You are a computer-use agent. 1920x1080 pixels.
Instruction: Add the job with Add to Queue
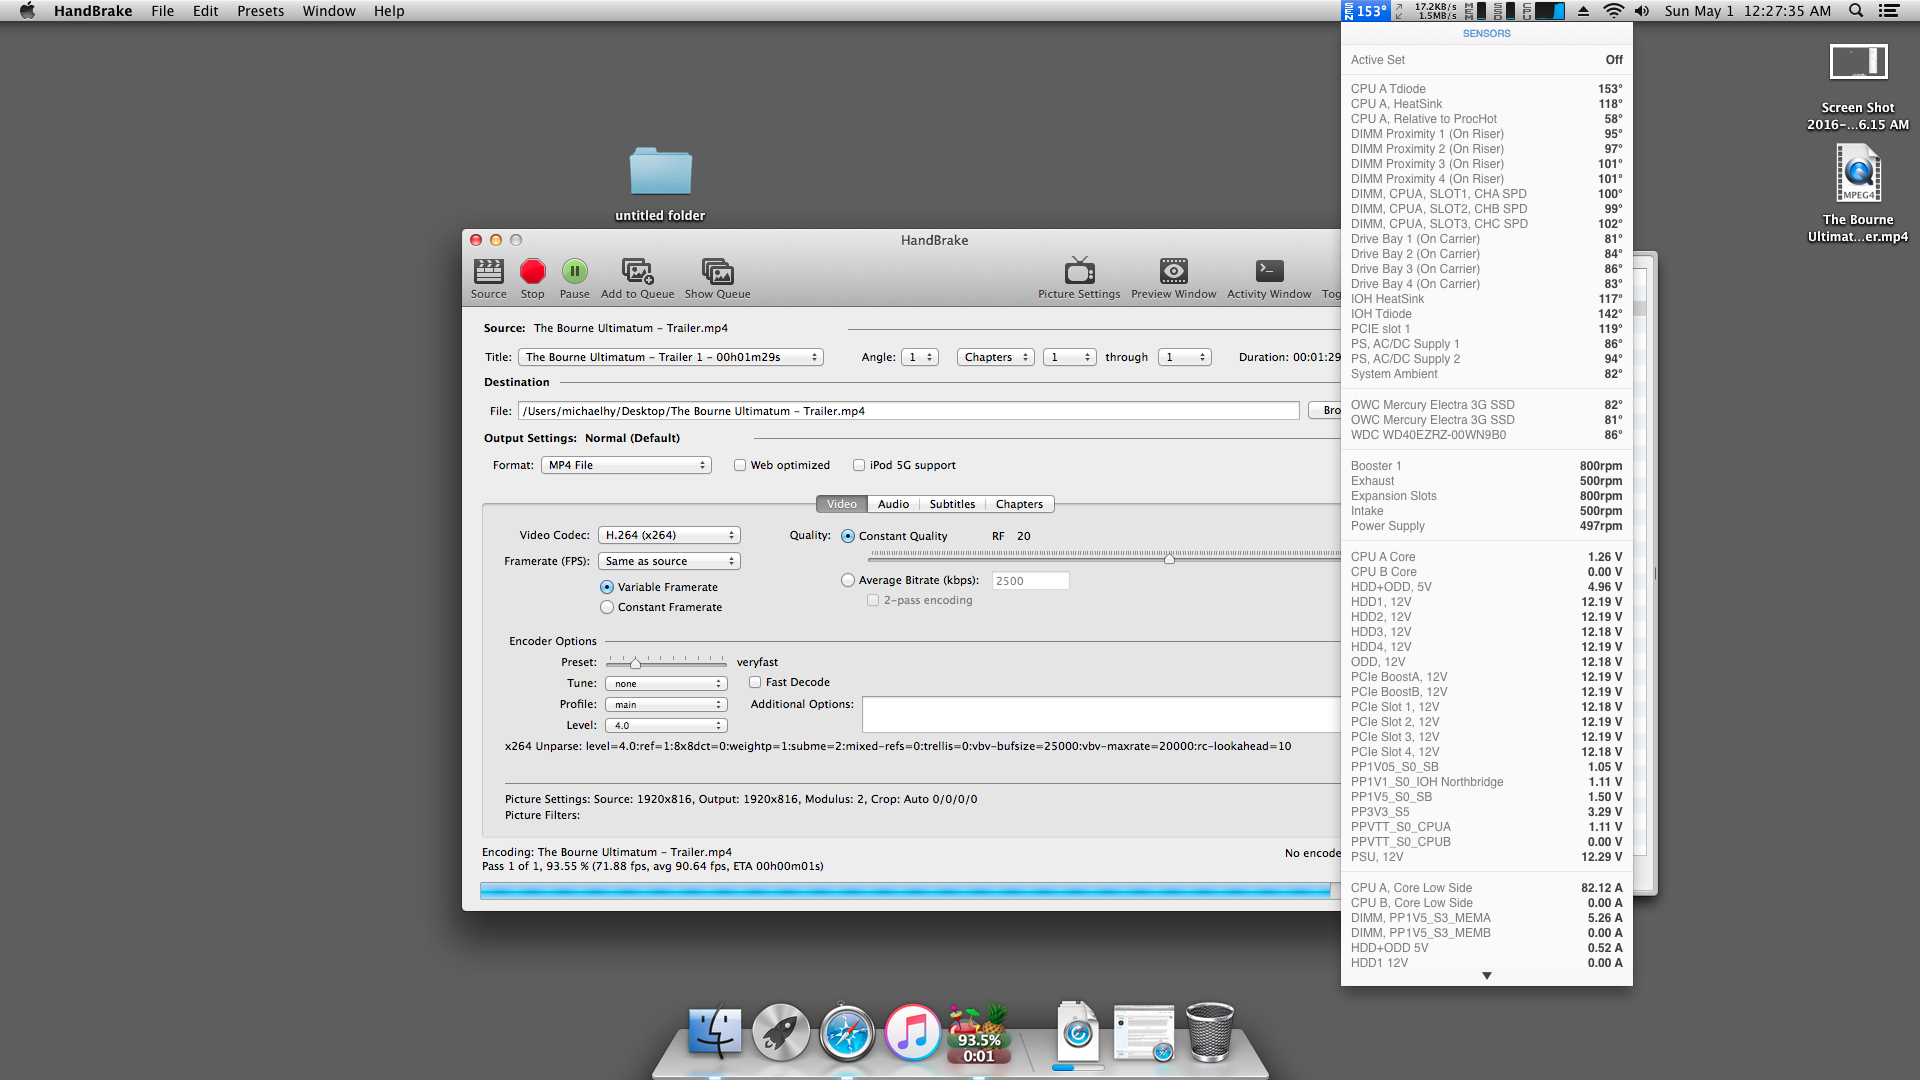point(637,278)
